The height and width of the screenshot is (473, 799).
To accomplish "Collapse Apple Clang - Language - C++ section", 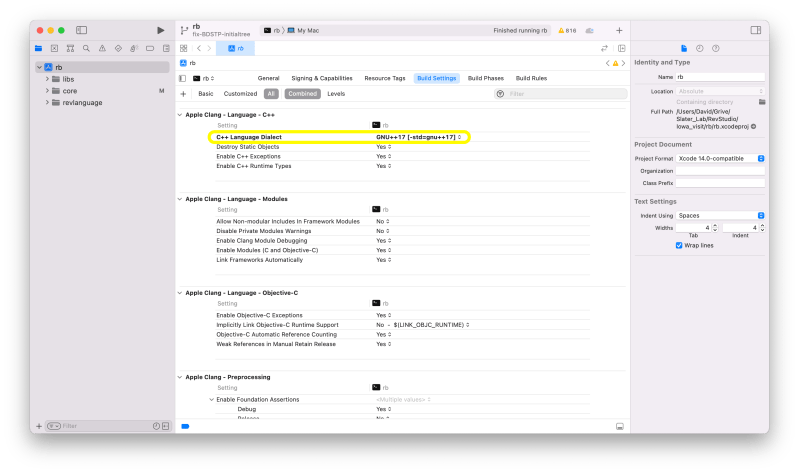I will point(180,115).
